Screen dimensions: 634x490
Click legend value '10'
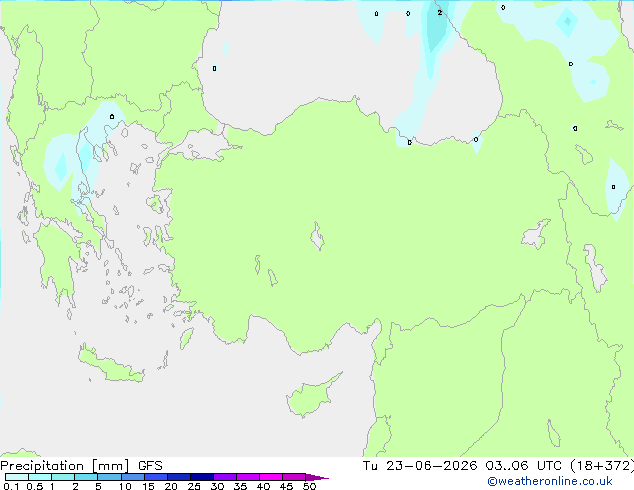(125, 486)
